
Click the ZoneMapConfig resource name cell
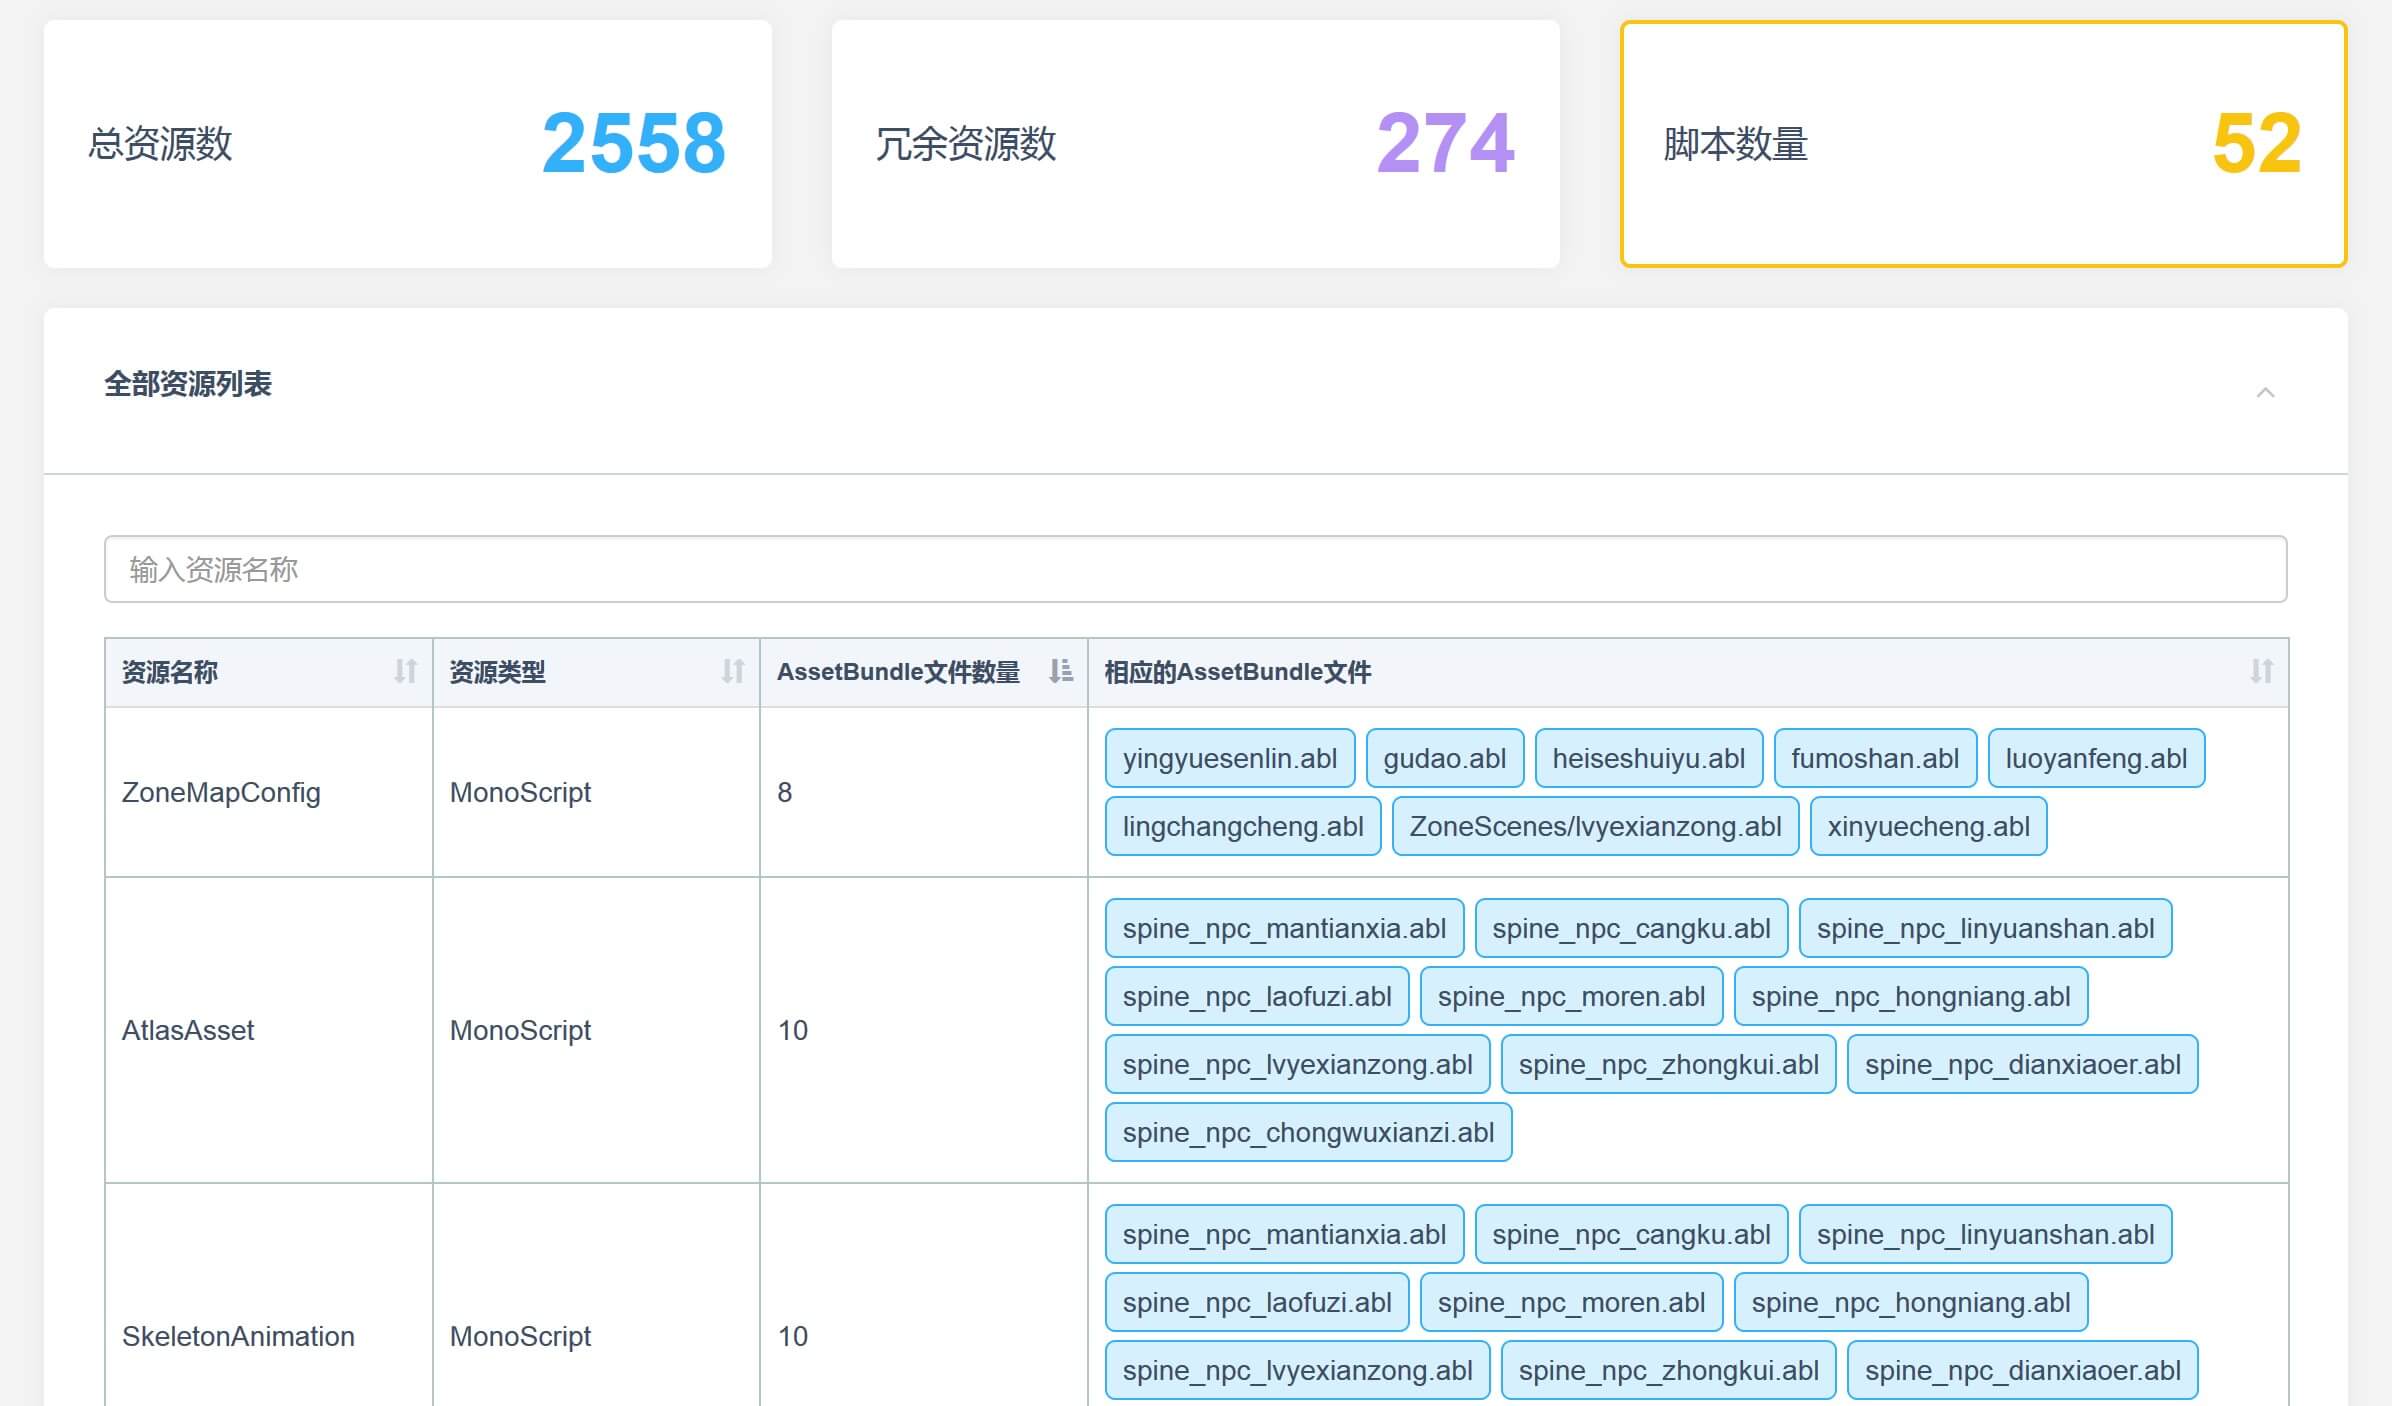[x=221, y=793]
